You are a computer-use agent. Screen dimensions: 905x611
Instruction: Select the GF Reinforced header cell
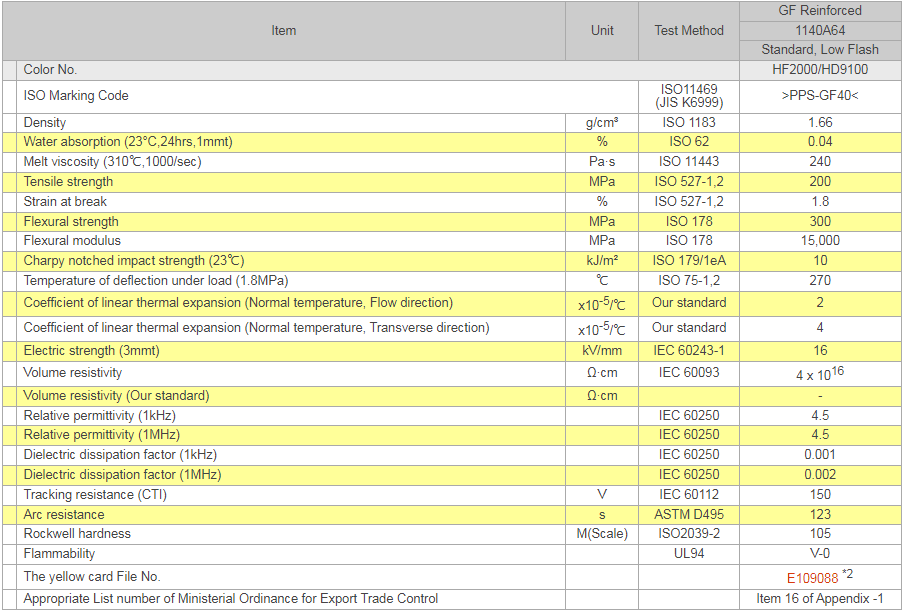820,11
